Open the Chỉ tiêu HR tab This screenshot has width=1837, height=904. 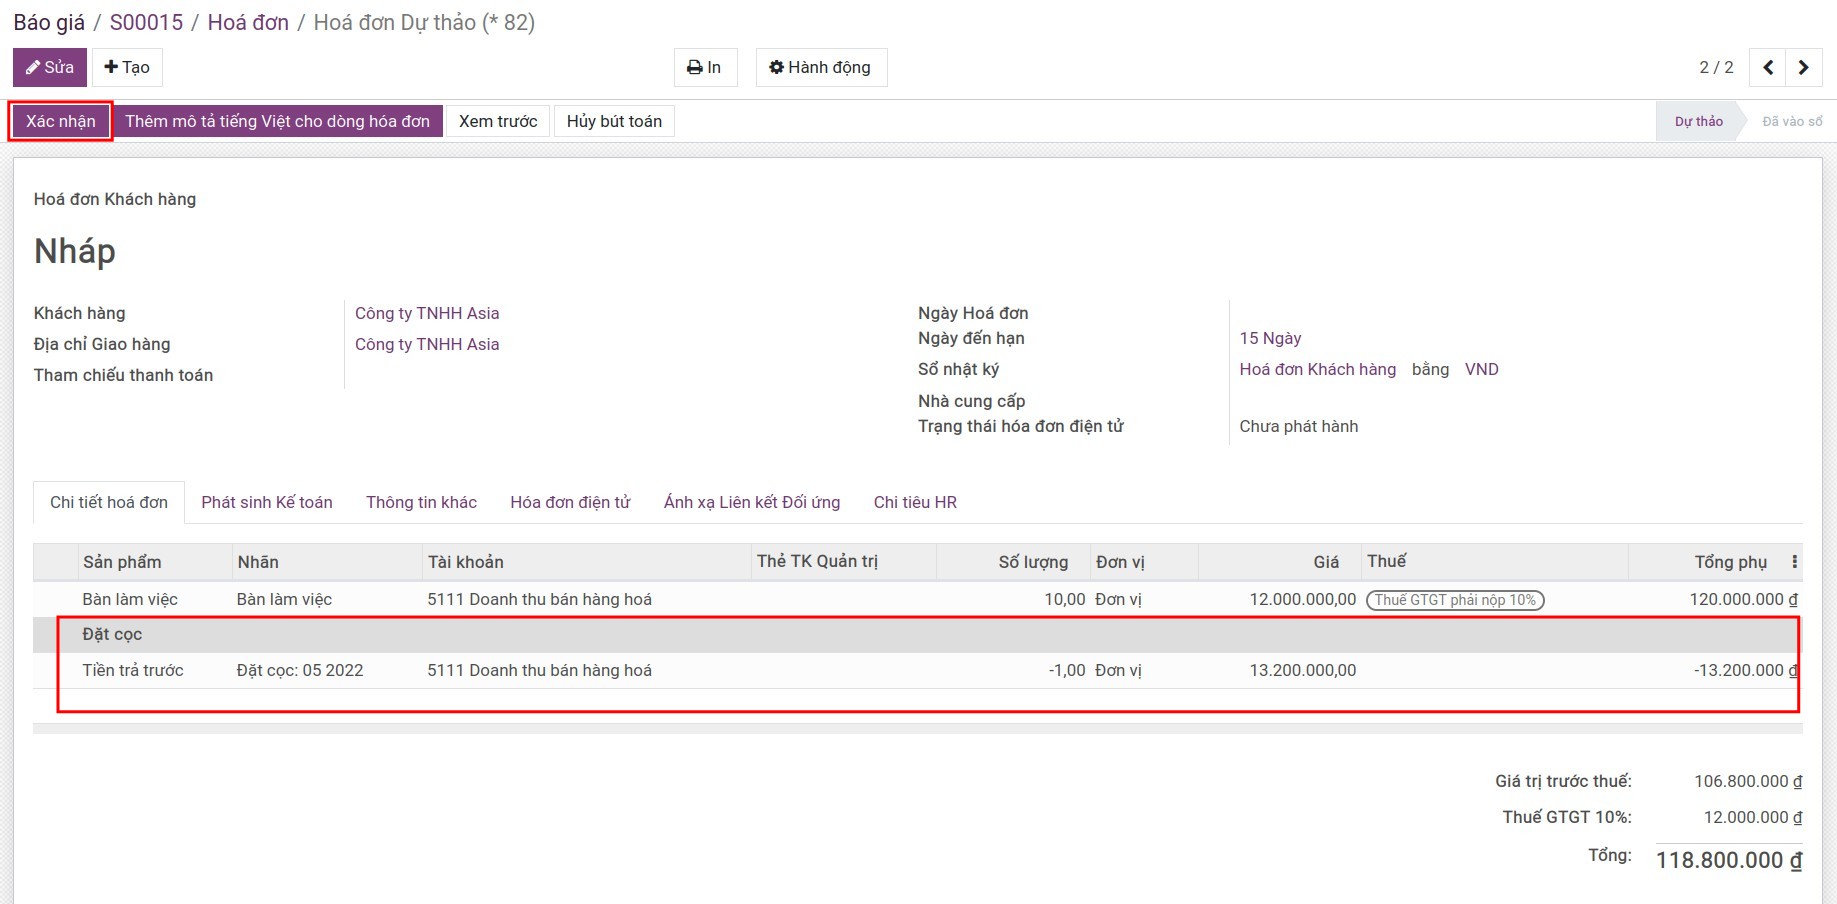[915, 502]
